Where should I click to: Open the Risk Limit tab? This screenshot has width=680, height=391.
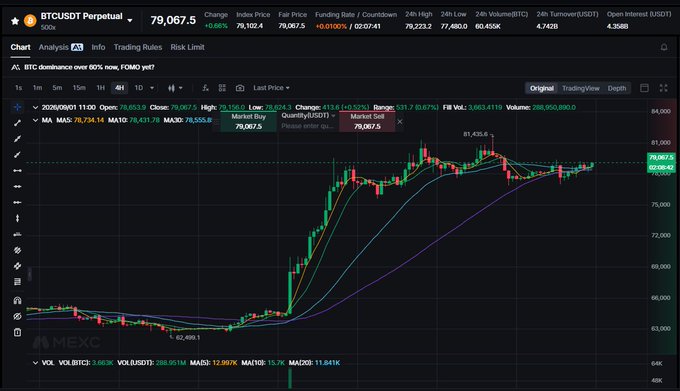(x=187, y=47)
